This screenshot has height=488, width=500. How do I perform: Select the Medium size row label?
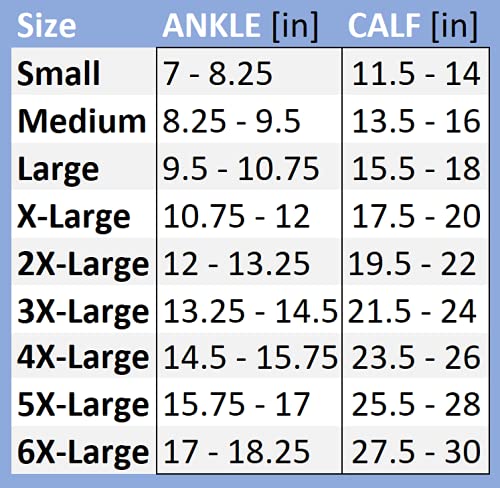point(82,121)
